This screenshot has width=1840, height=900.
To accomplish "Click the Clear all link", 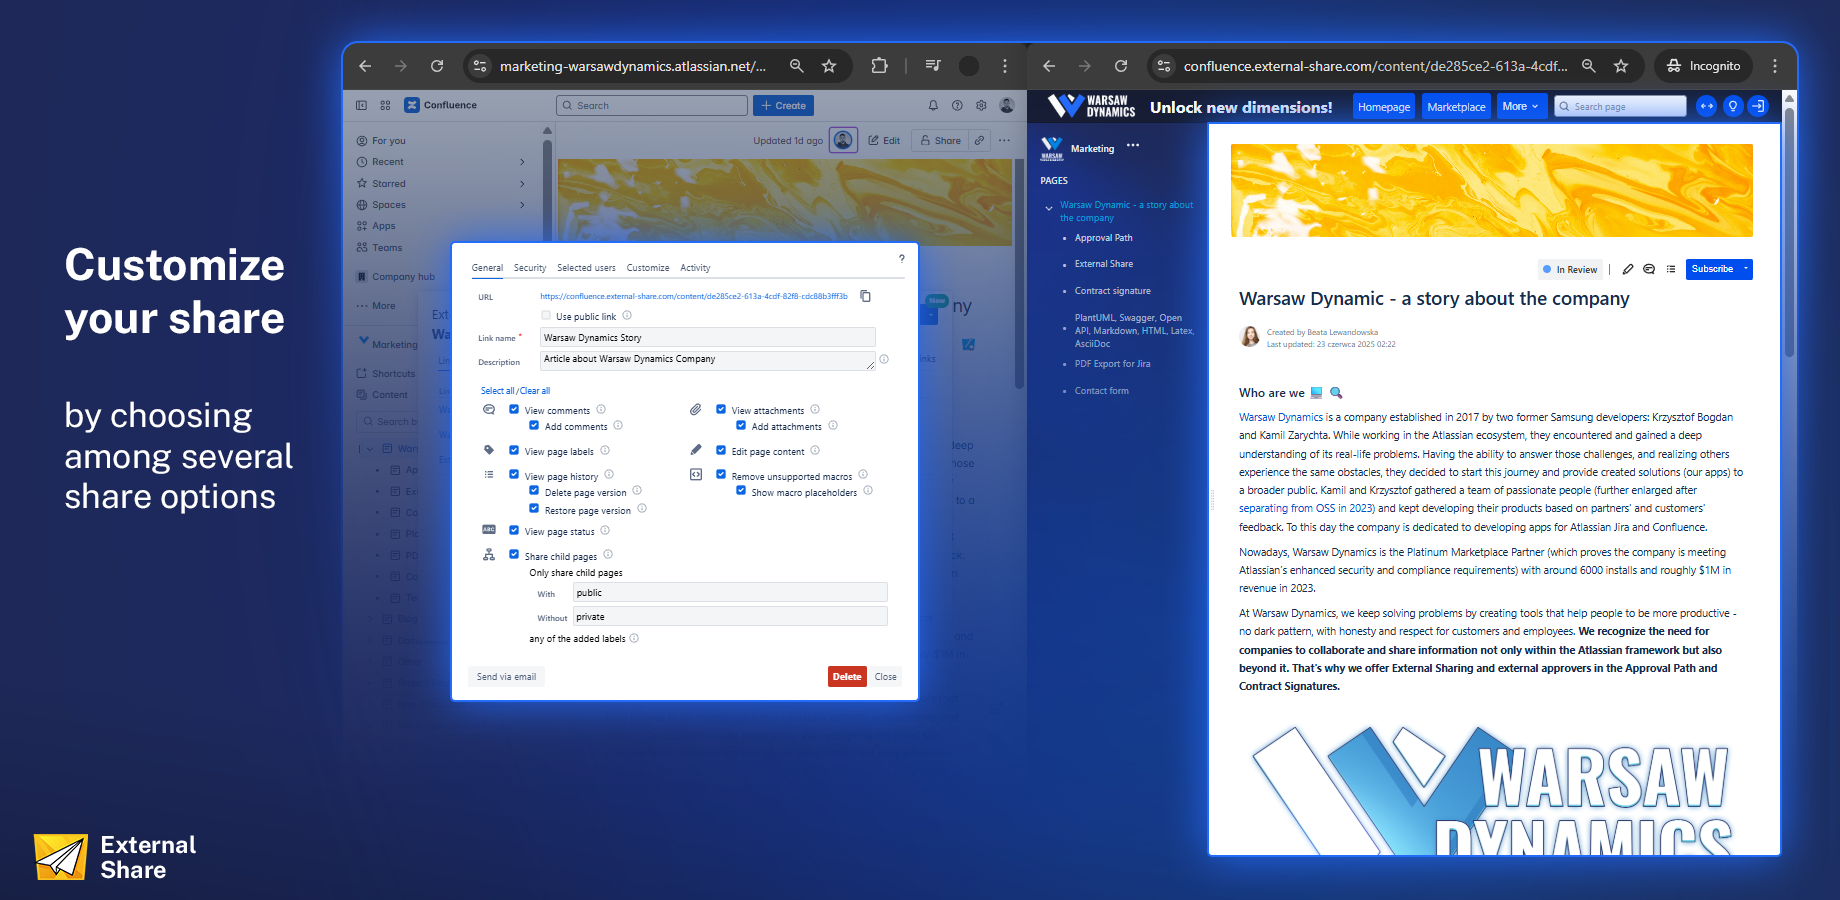I will click(535, 391).
